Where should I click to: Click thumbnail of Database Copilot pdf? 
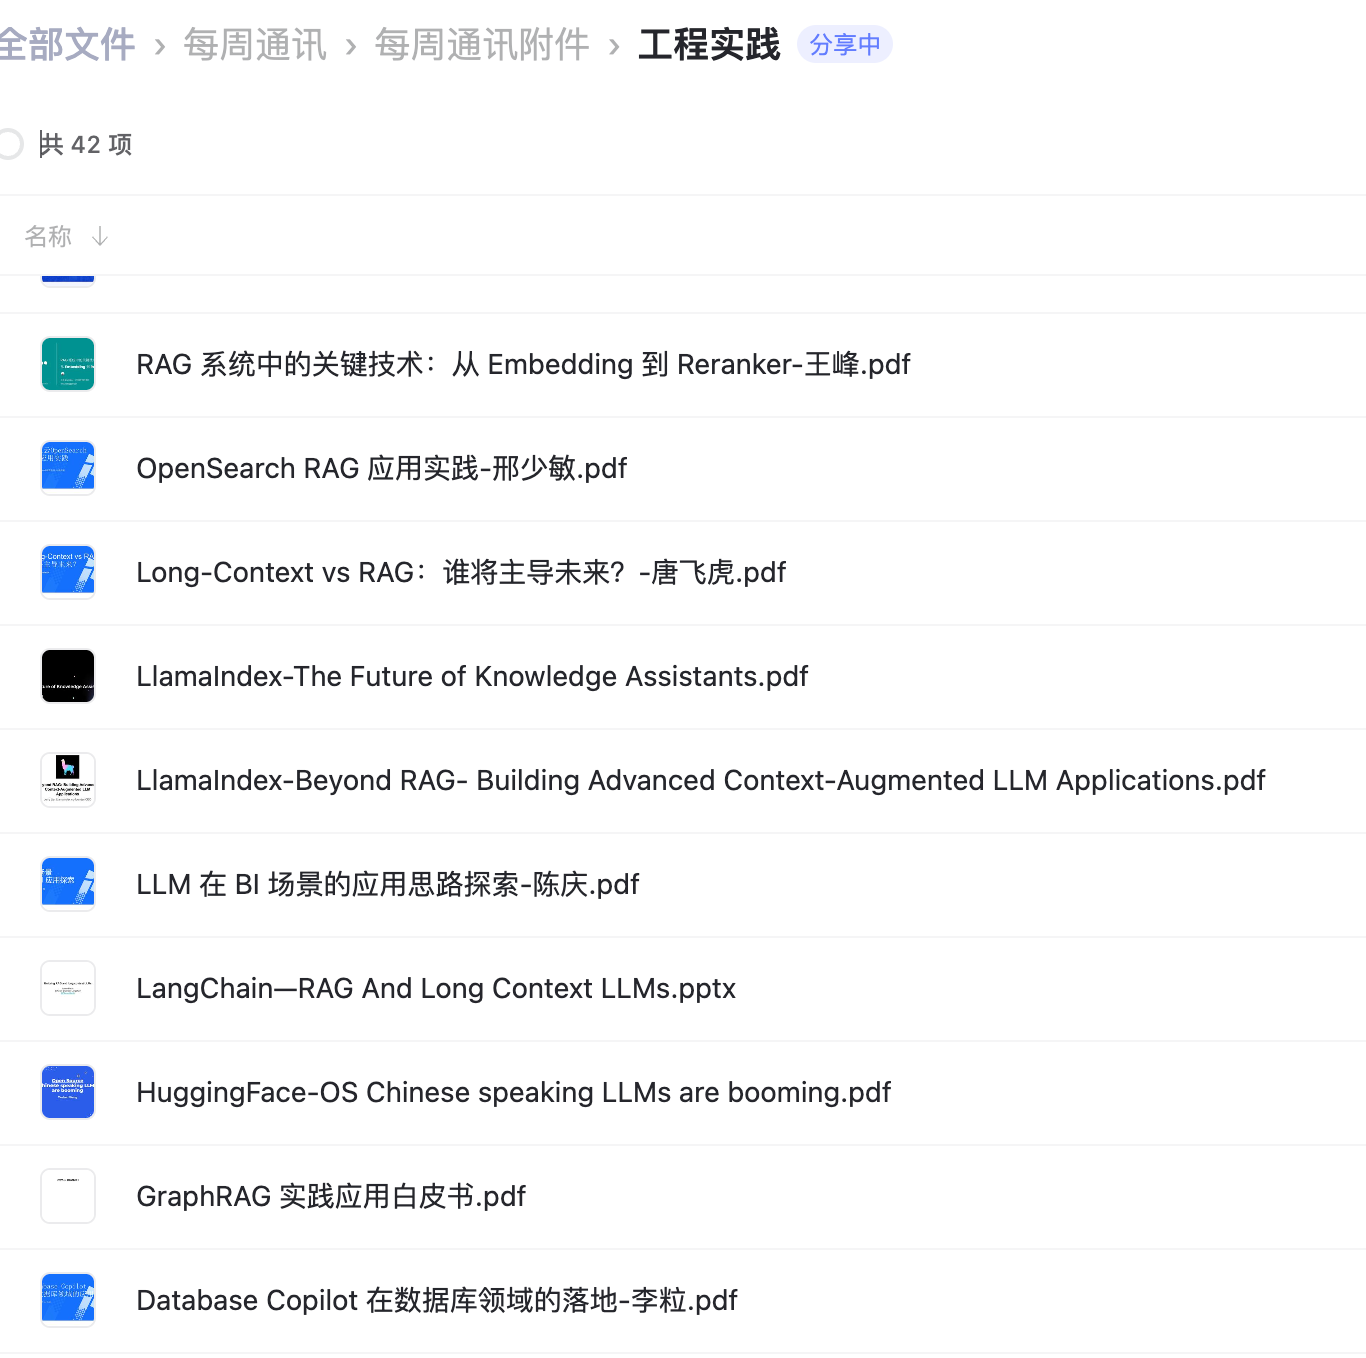pos(68,1300)
